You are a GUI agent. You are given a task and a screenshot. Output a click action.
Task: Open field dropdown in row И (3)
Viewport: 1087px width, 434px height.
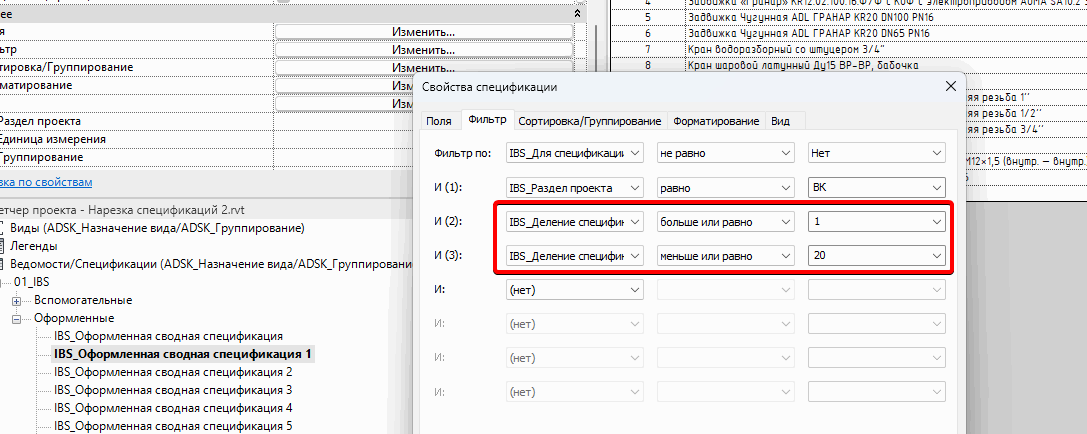point(575,256)
